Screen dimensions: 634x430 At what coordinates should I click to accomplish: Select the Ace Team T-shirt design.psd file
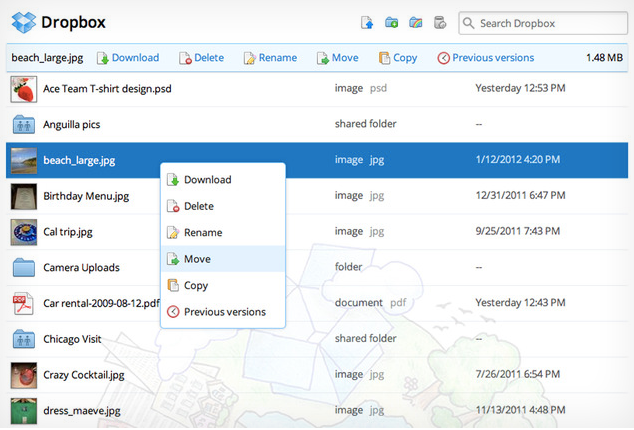click(x=107, y=89)
